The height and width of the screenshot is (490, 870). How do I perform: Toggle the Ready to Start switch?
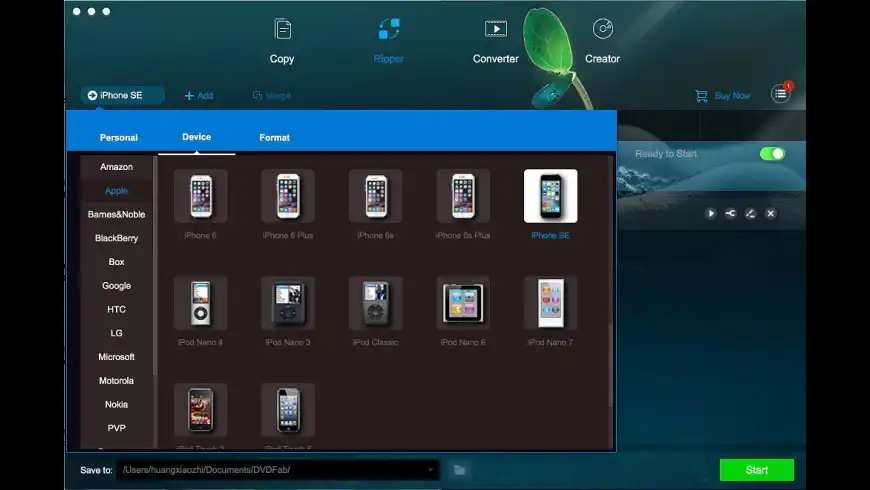pyautogui.click(x=772, y=154)
